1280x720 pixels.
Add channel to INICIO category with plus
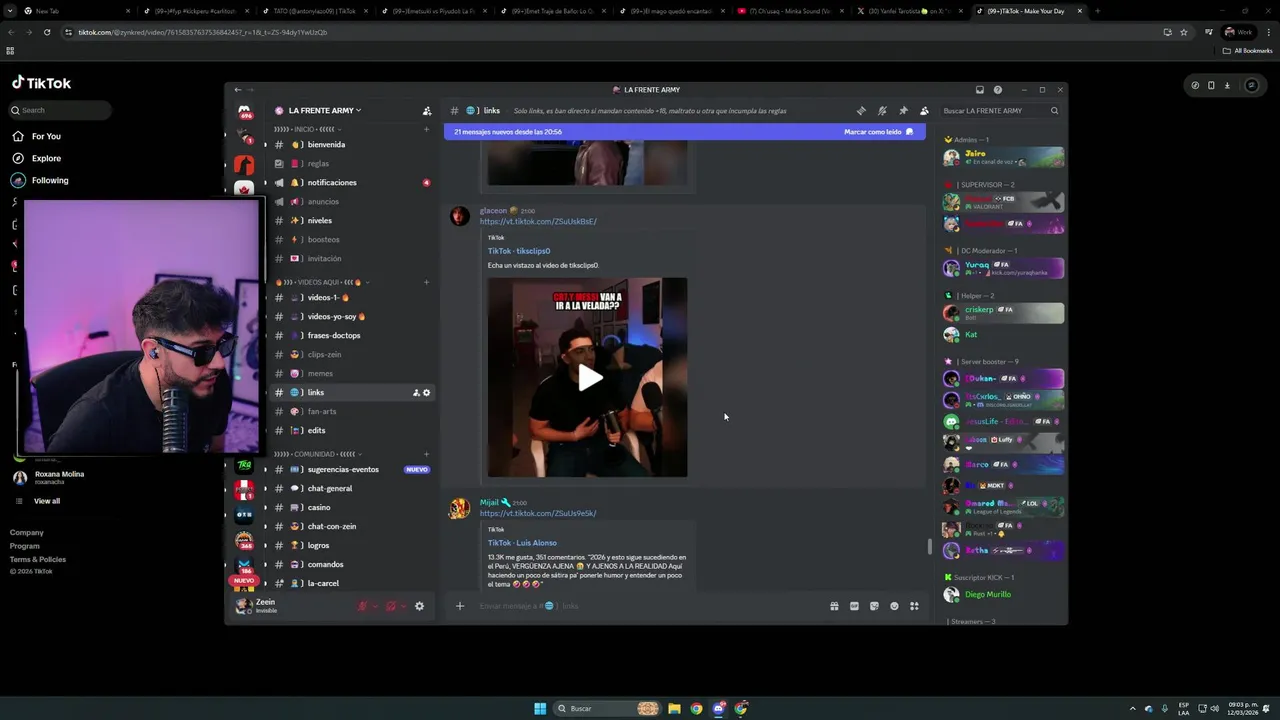point(426,129)
